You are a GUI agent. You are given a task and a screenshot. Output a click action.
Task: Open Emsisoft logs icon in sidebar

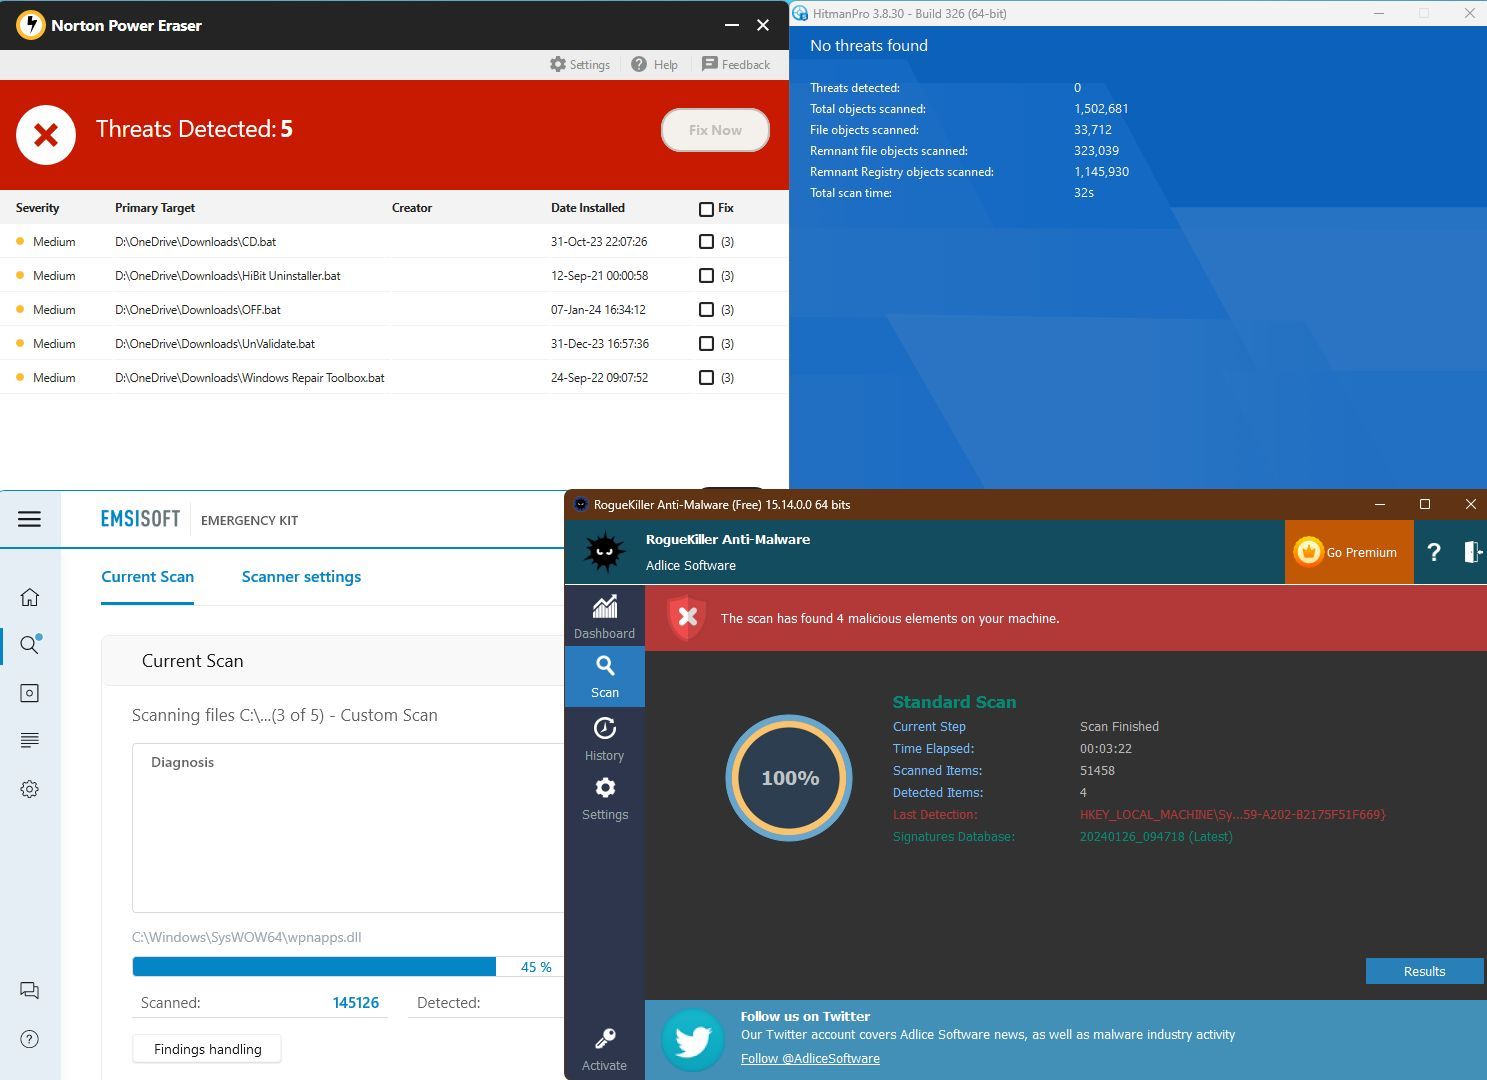30,740
